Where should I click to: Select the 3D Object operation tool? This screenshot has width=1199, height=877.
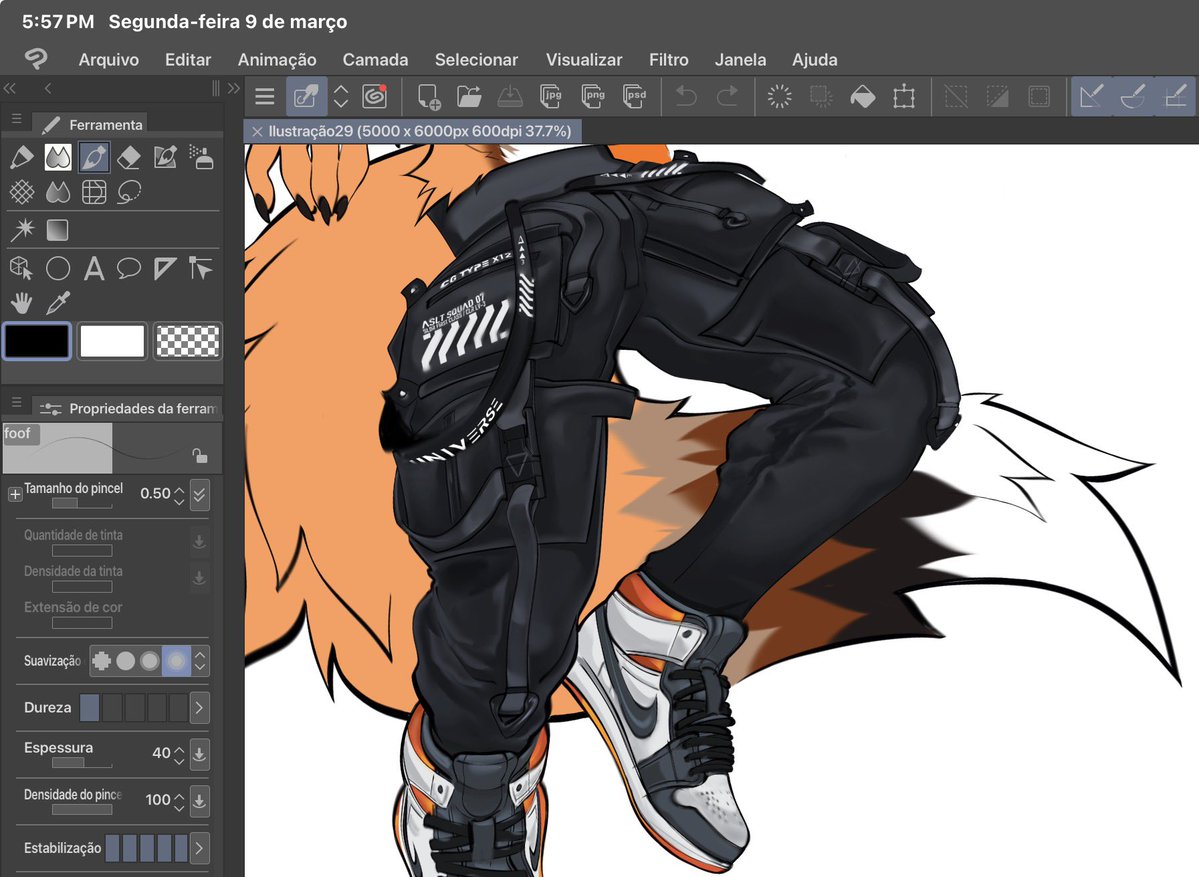[x=21, y=268]
